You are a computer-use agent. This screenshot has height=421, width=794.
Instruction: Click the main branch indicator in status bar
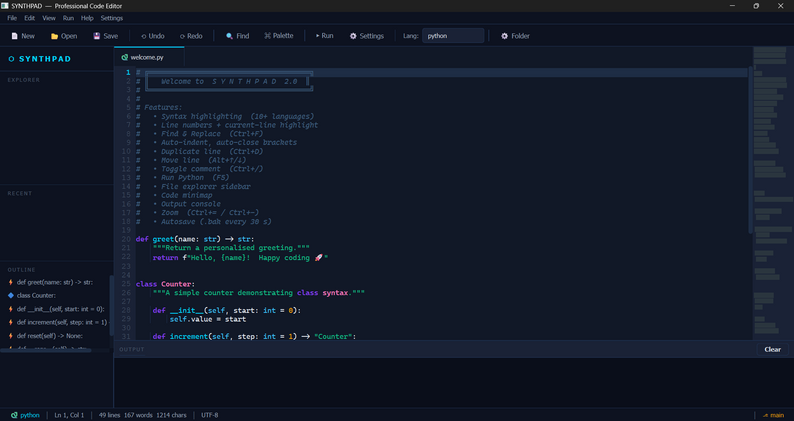(773, 415)
